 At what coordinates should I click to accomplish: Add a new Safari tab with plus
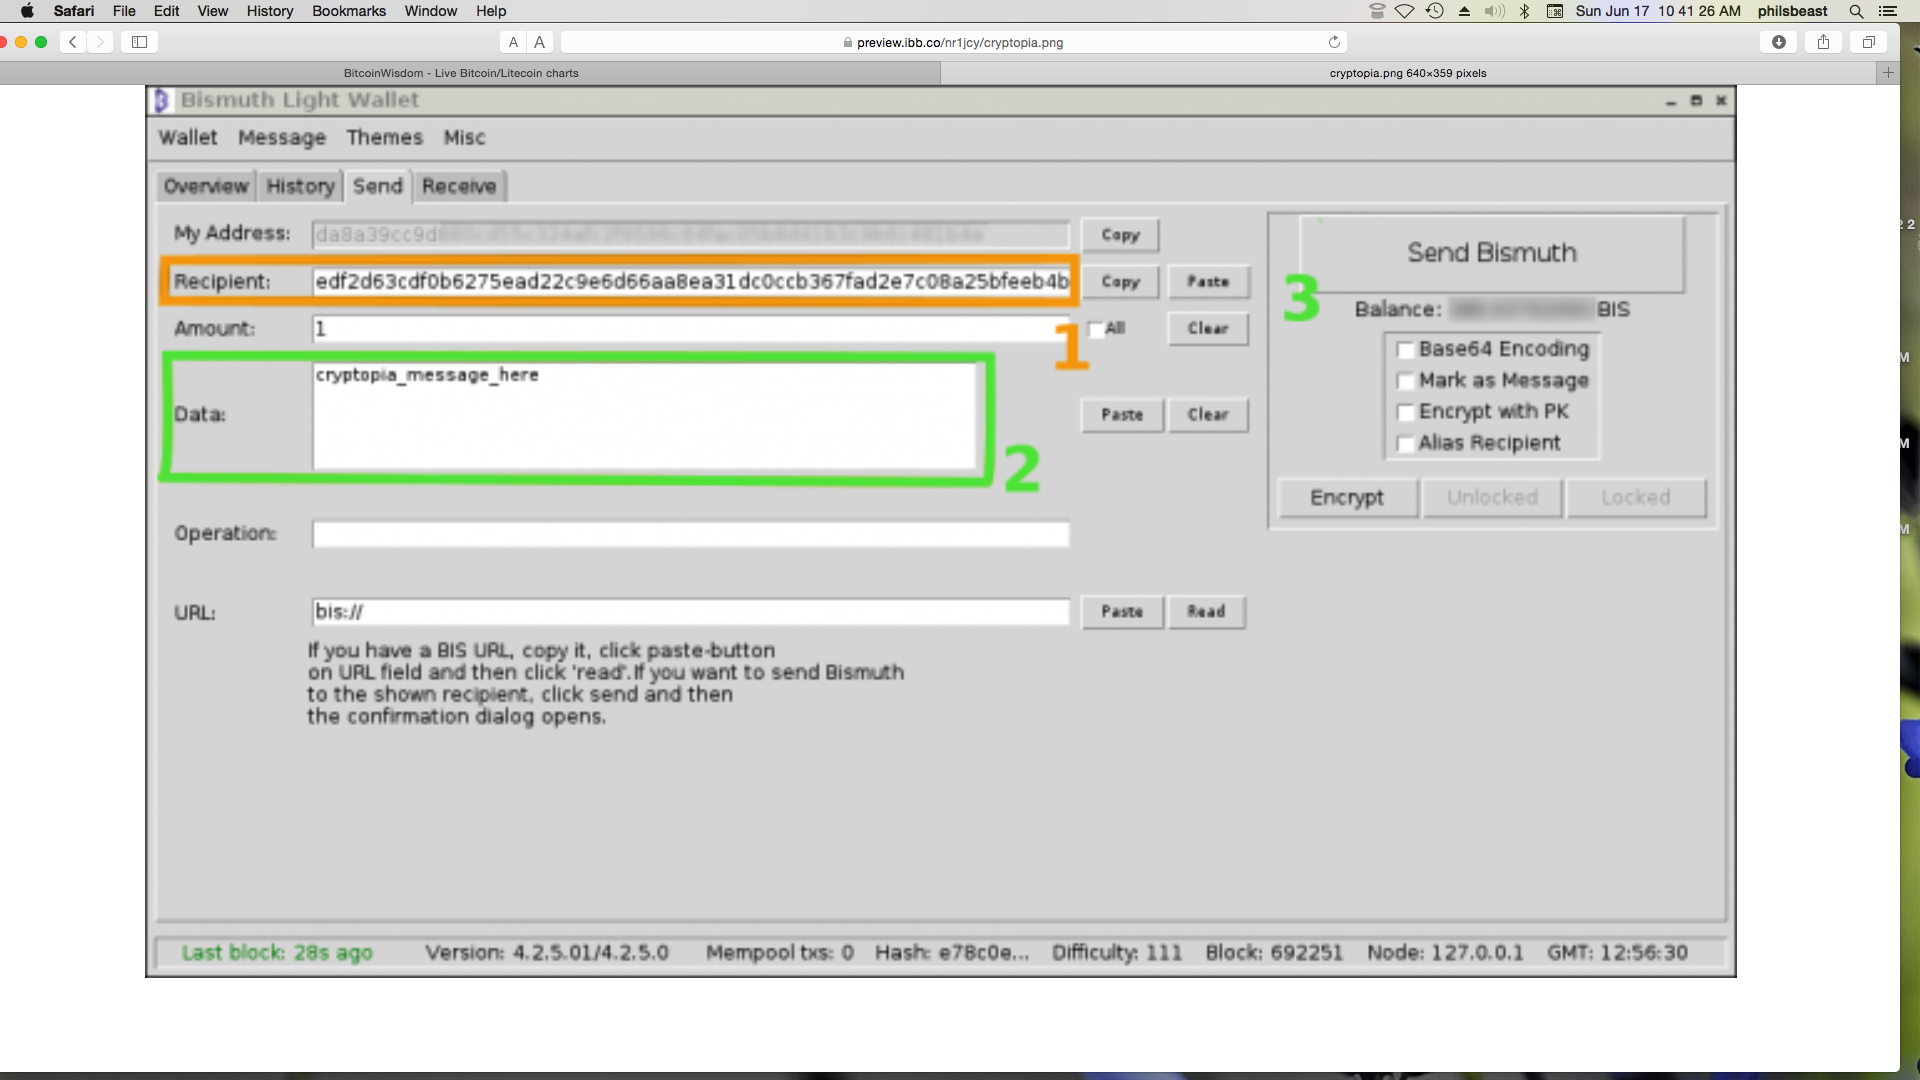(1888, 73)
